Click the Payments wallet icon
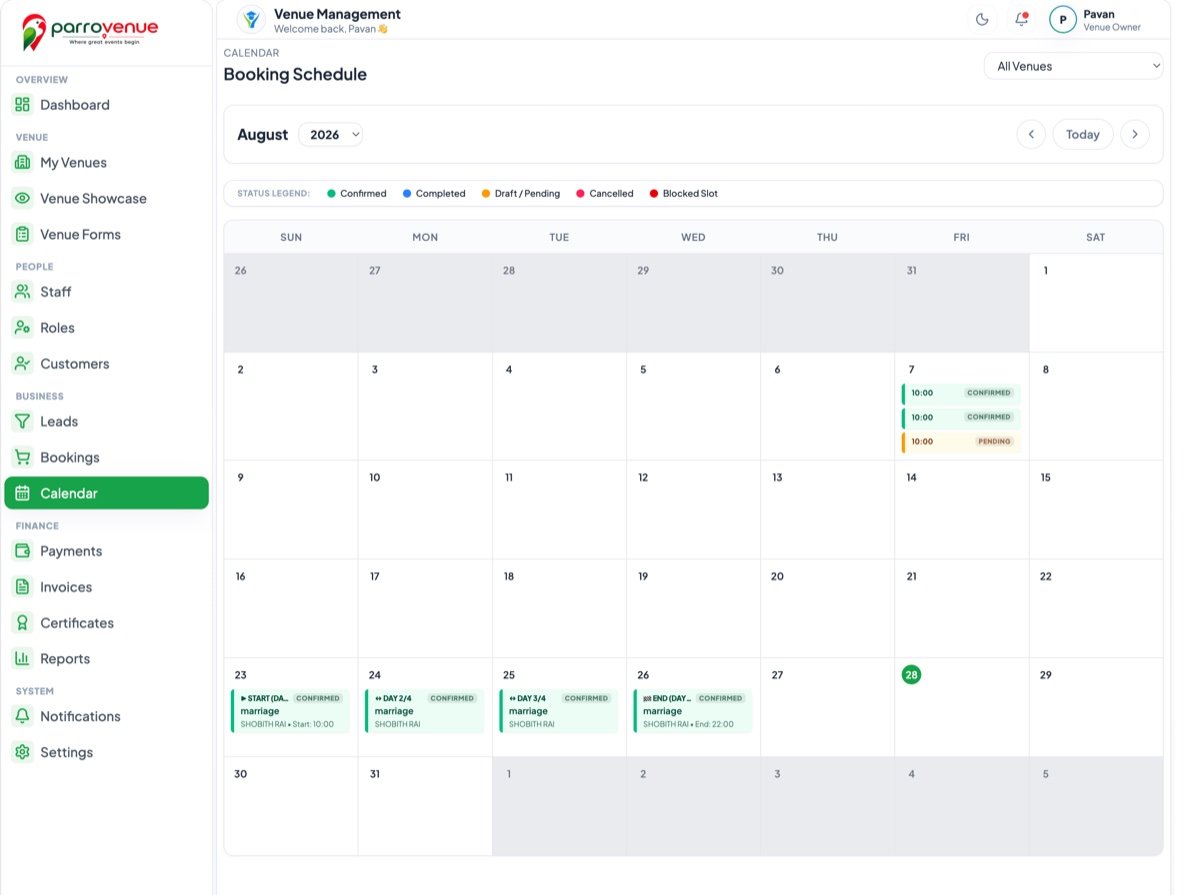Screen dimensions: 1200x895 click(22, 551)
